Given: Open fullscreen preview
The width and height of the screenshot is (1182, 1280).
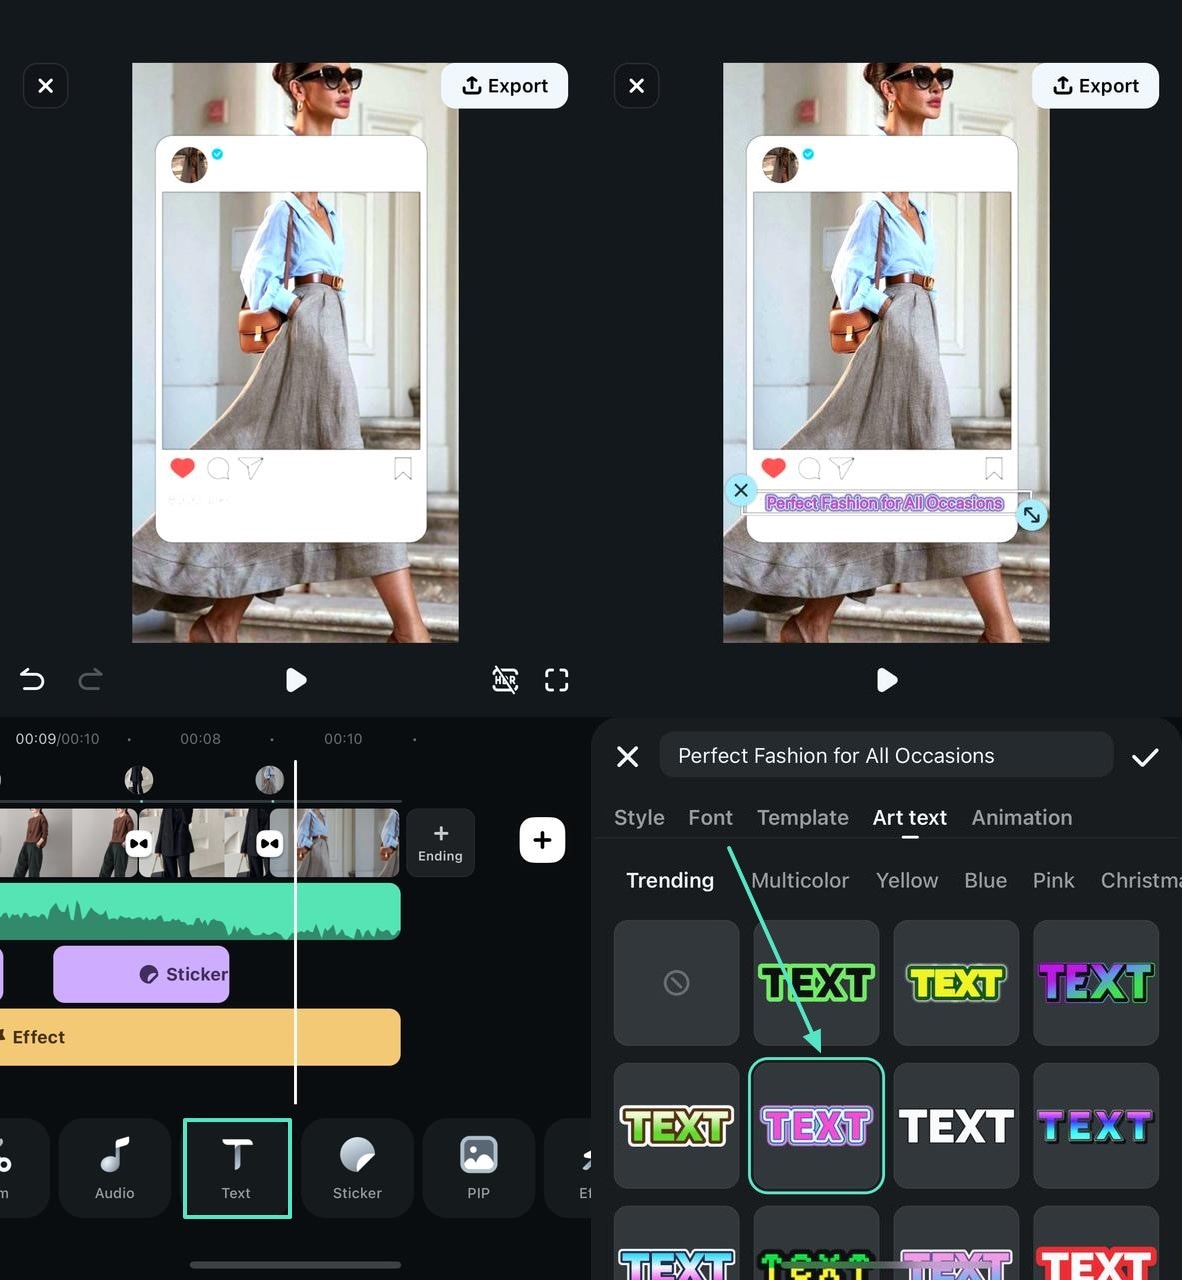Looking at the screenshot, I should (557, 680).
